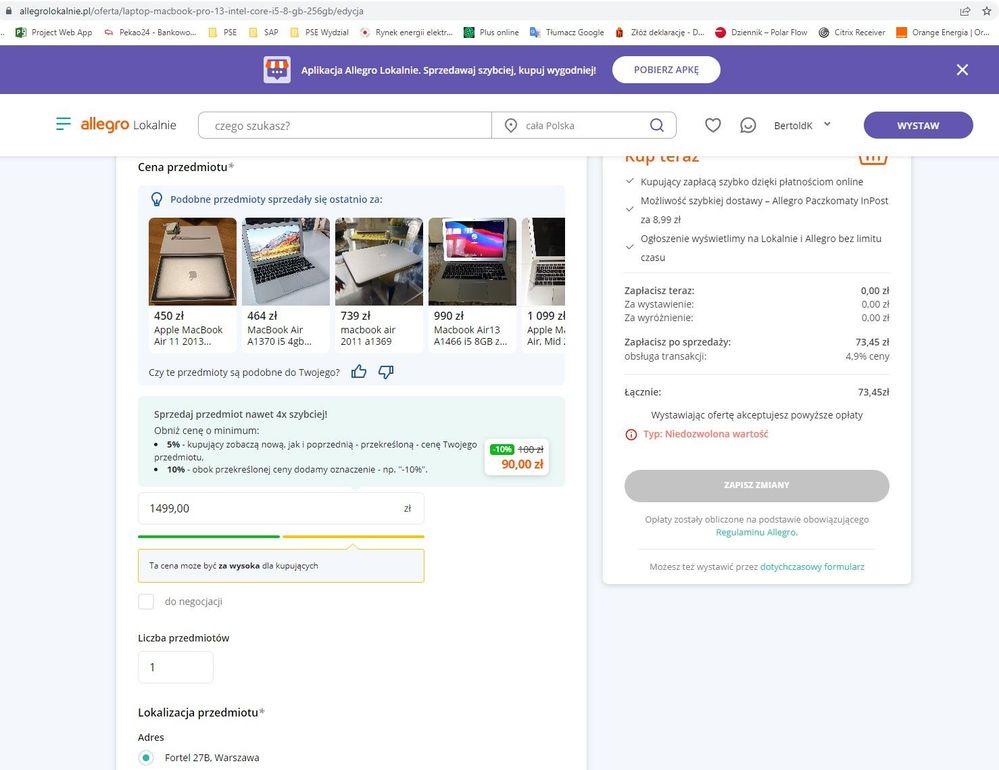Open Pekao24 bookmark
The height and width of the screenshot is (770, 999).
[x=150, y=32]
